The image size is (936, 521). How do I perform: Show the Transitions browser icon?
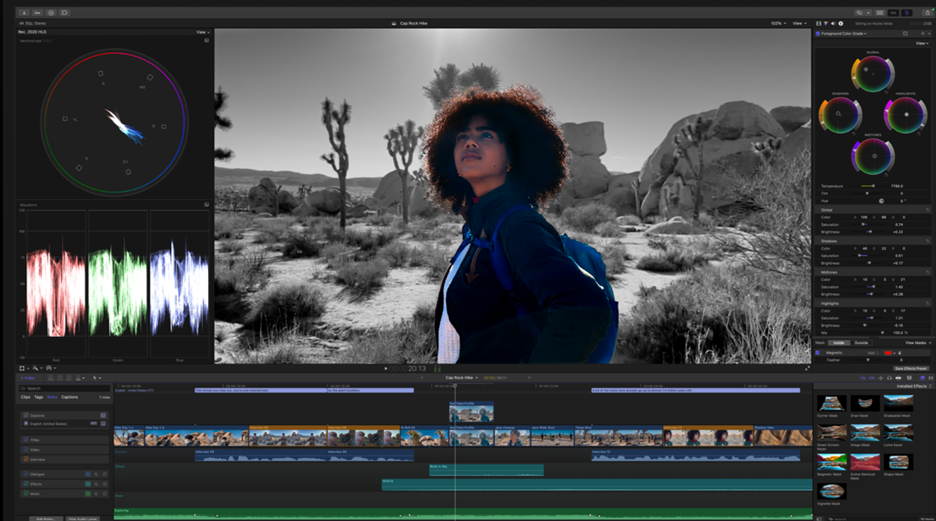point(931,378)
